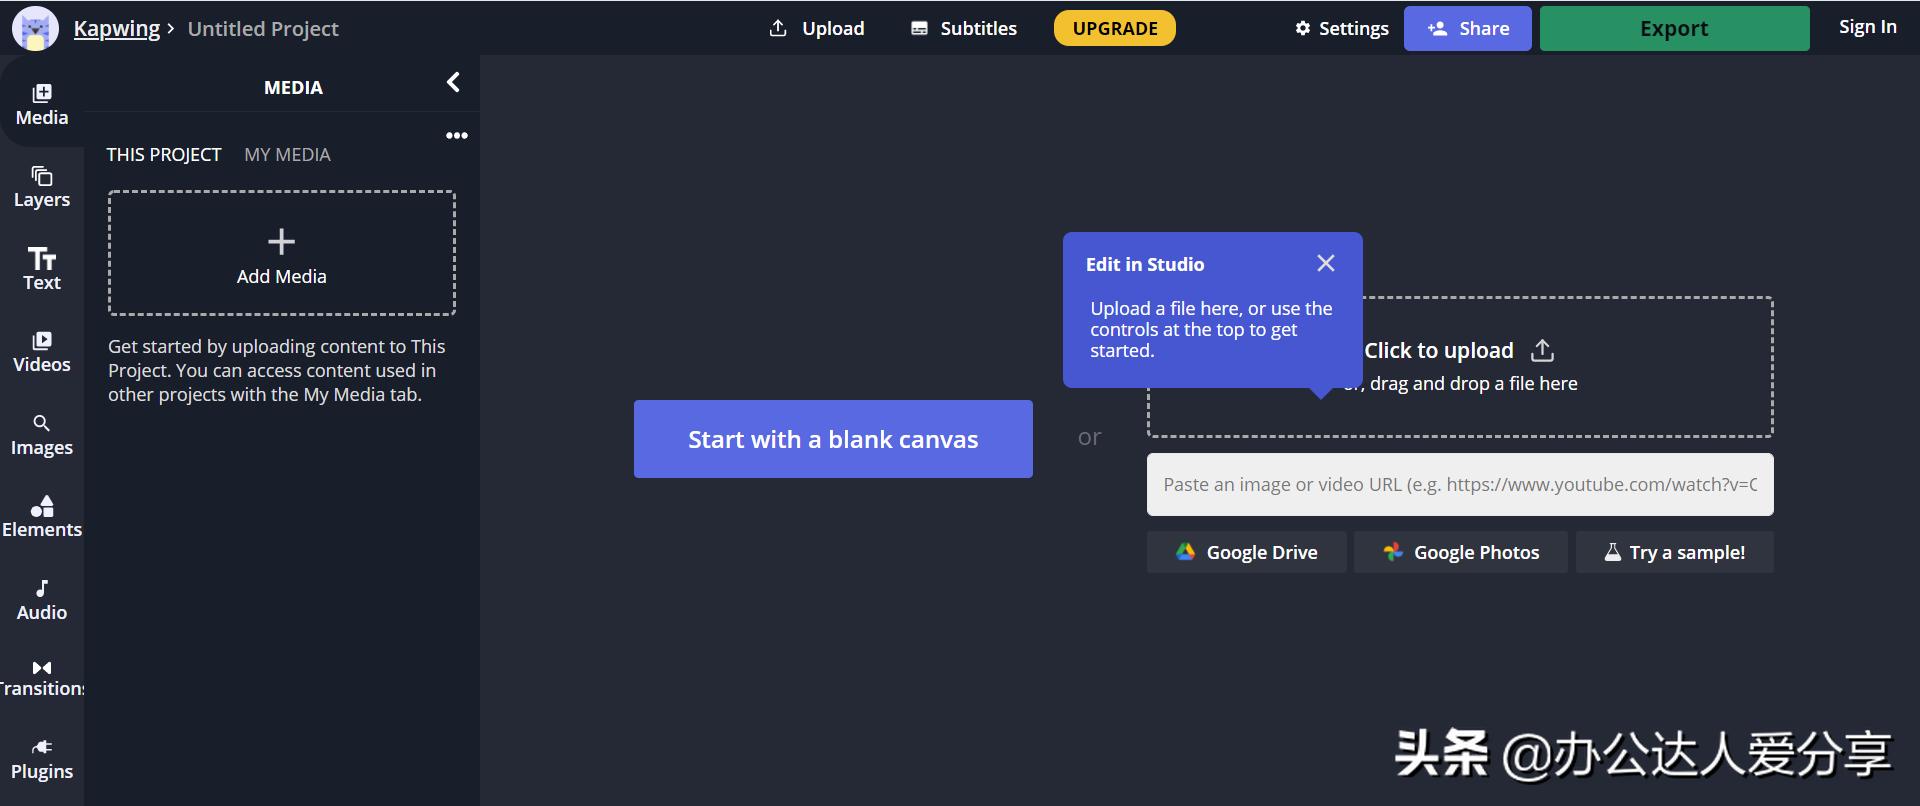
Task: Select the This Project tab
Action: click(x=163, y=155)
